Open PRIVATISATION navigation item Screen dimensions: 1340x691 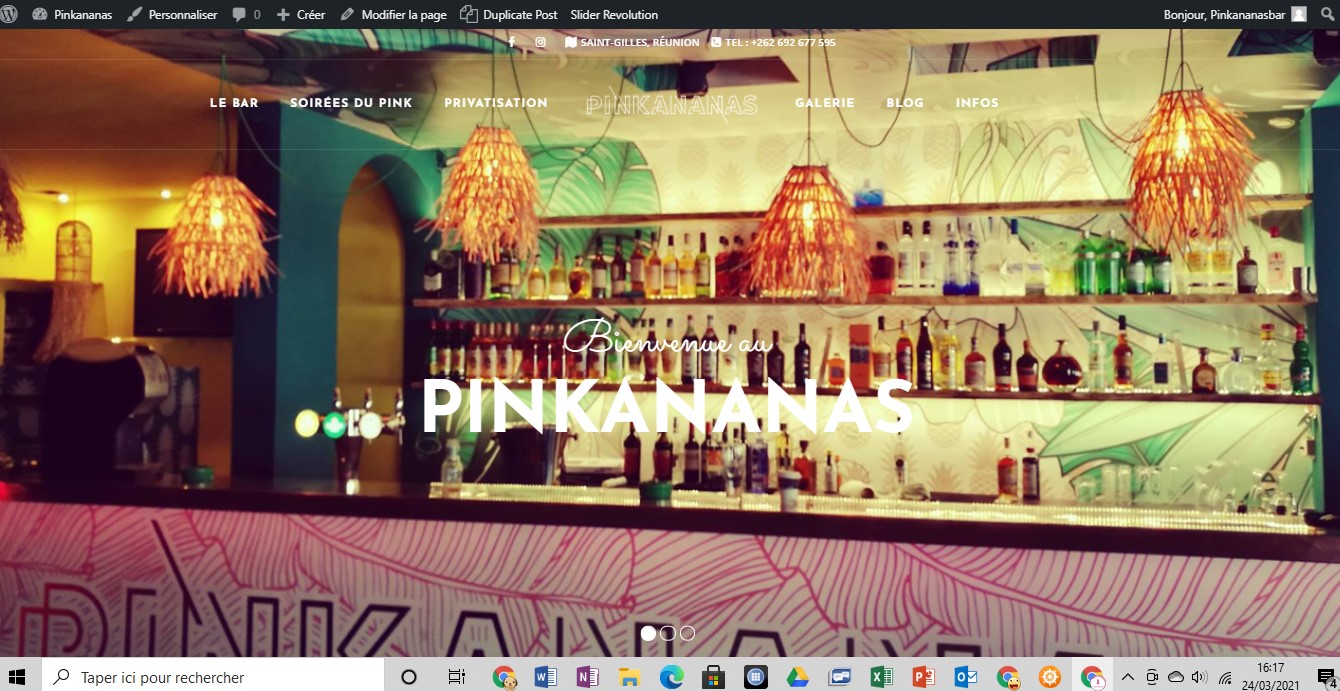pos(496,103)
